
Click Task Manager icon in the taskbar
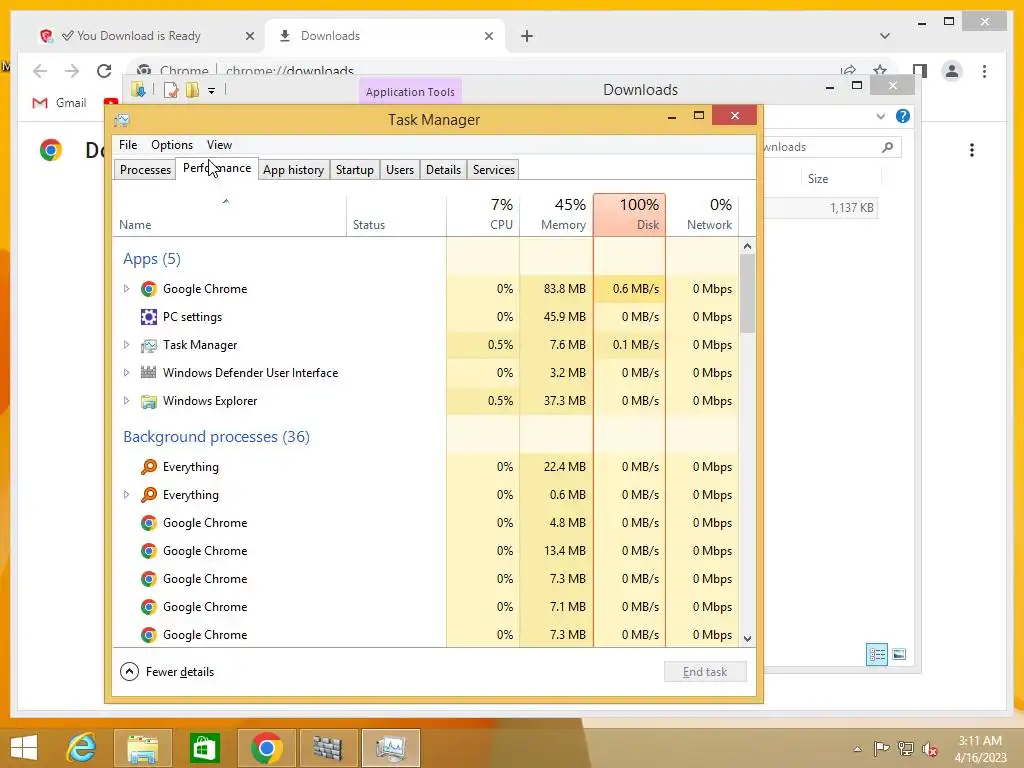coord(390,748)
